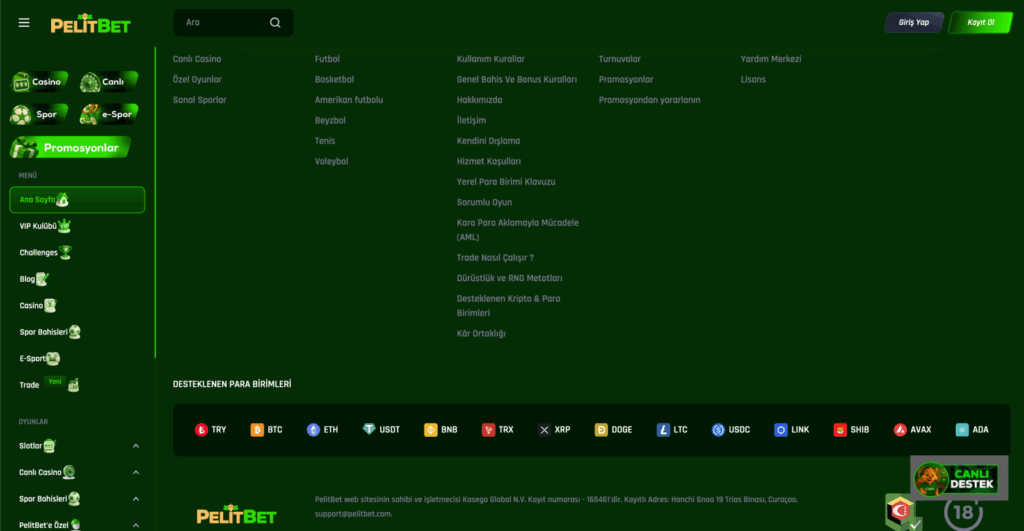Click the USDC currency icon
The height and width of the screenshot is (531, 1024).
pos(718,430)
